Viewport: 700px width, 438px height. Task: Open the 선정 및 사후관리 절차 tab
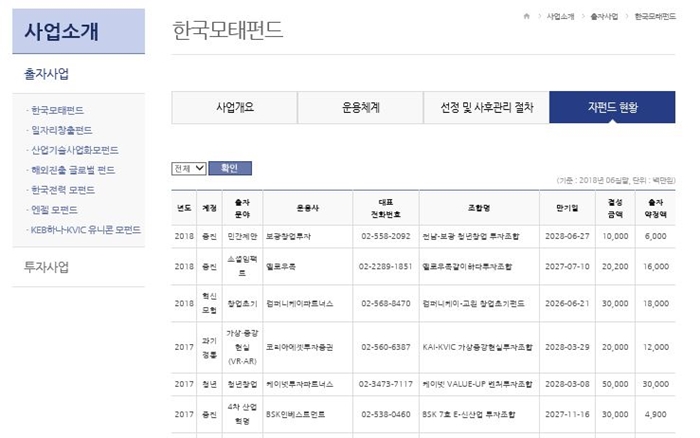pyautogui.click(x=486, y=107)
